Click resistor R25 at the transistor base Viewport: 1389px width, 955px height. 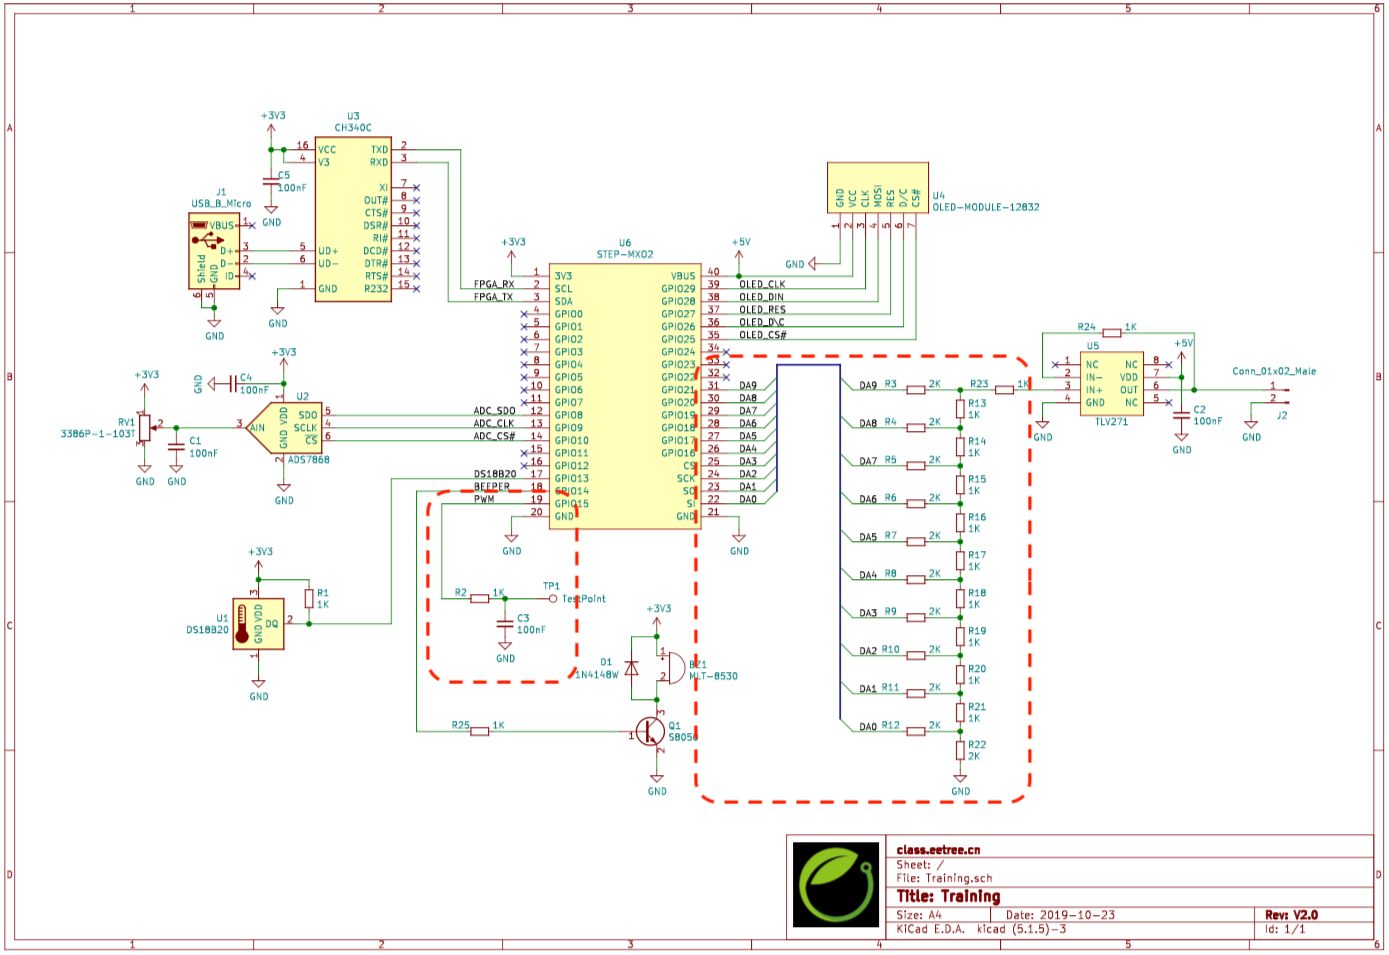480,731
